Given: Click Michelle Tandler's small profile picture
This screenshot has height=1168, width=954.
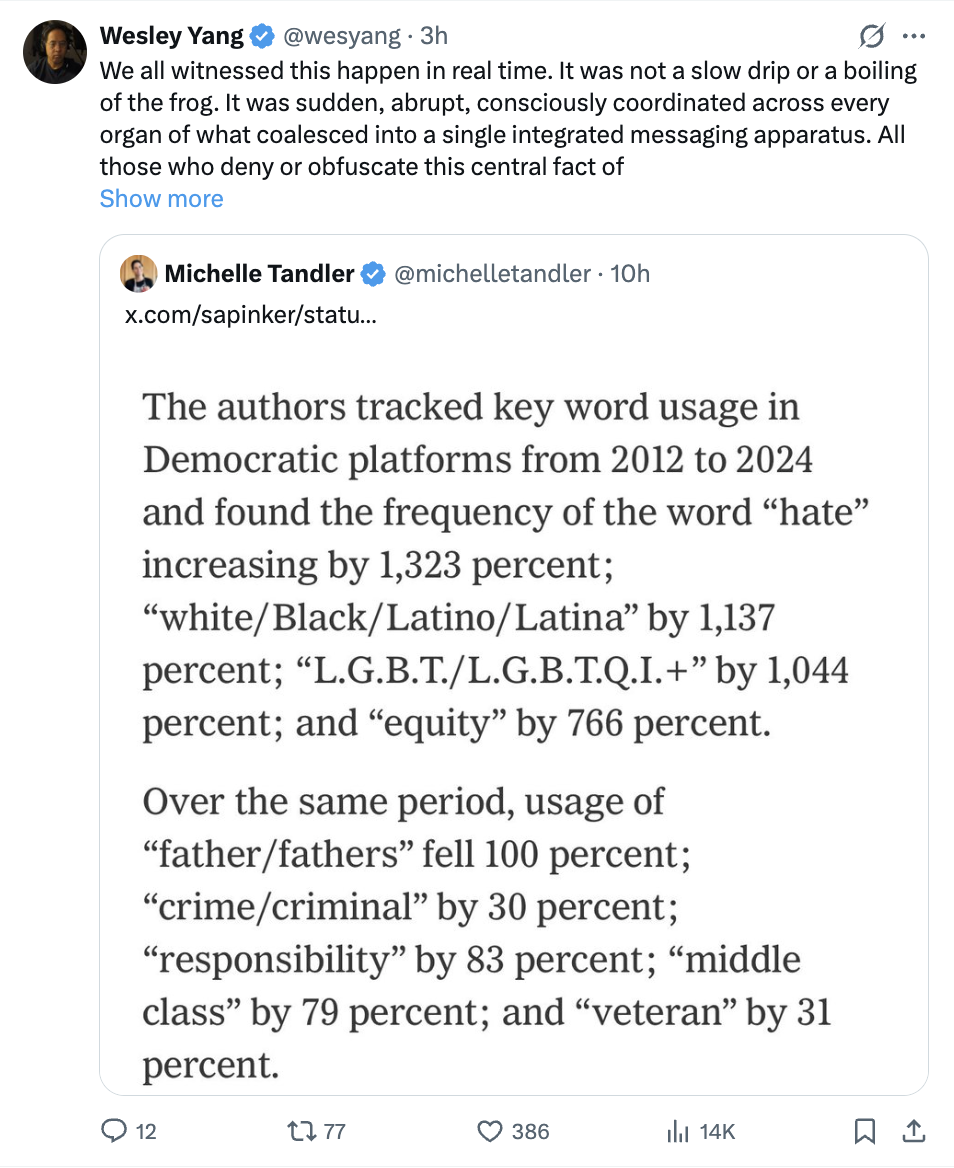Looking at the screenshot, I should (139, 274).
